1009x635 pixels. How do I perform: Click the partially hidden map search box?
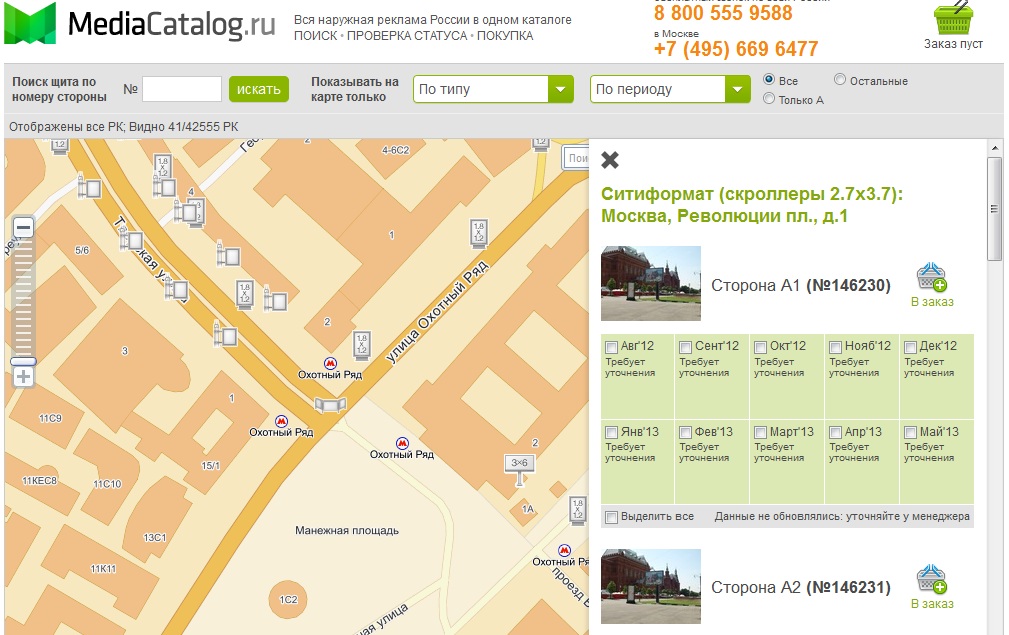575,158
